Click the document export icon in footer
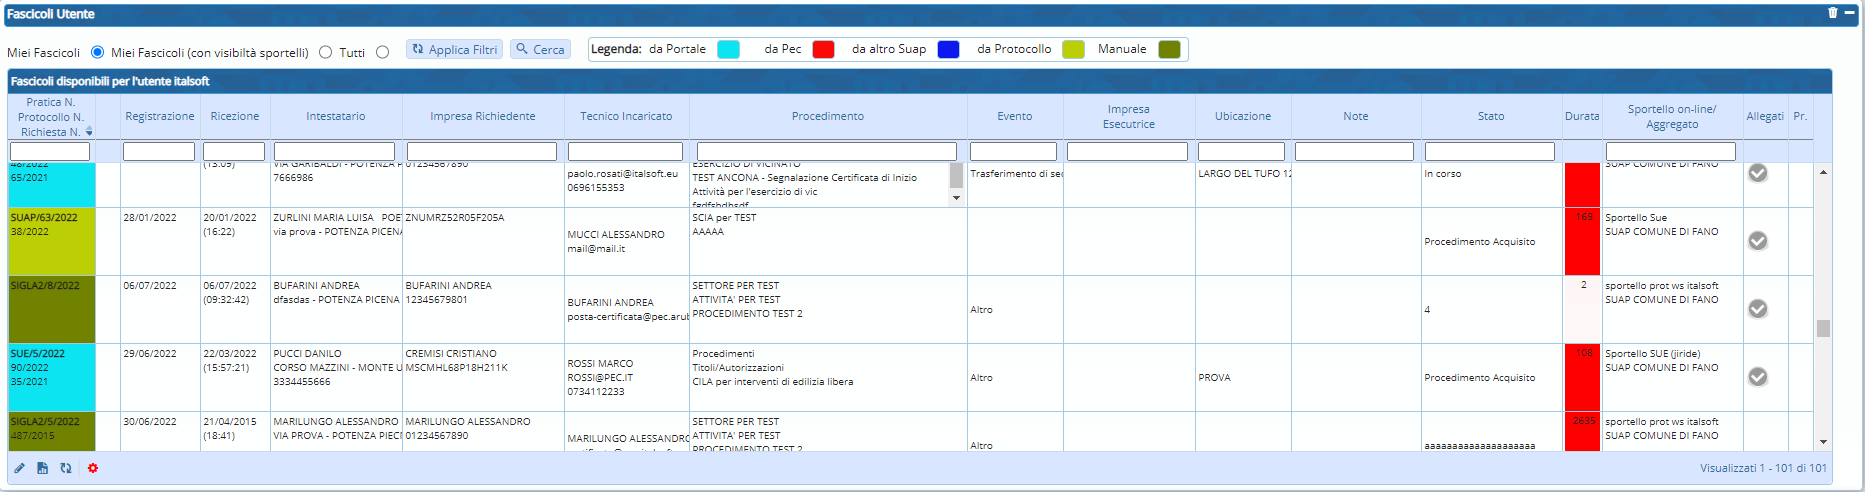Image resolution: width=1865 pixels, height=492 pixels. coord(42,468)
